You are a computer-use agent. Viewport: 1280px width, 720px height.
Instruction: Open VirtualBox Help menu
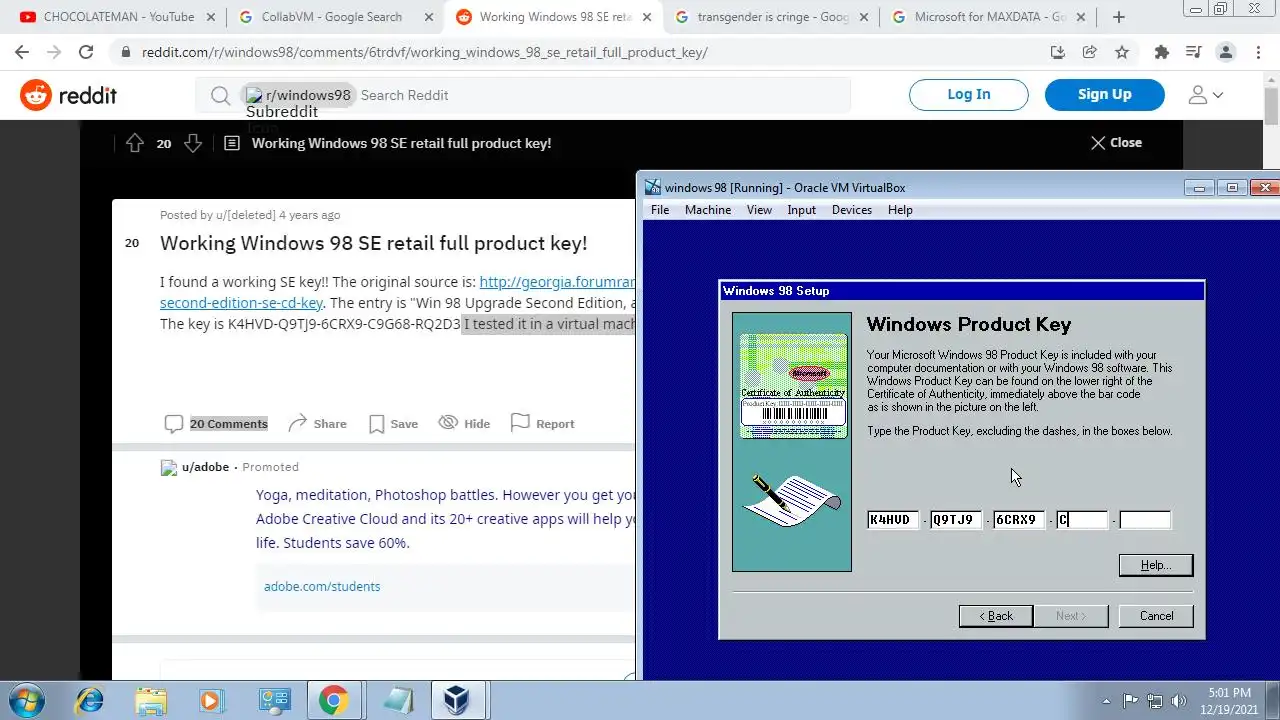click(900, 210)
